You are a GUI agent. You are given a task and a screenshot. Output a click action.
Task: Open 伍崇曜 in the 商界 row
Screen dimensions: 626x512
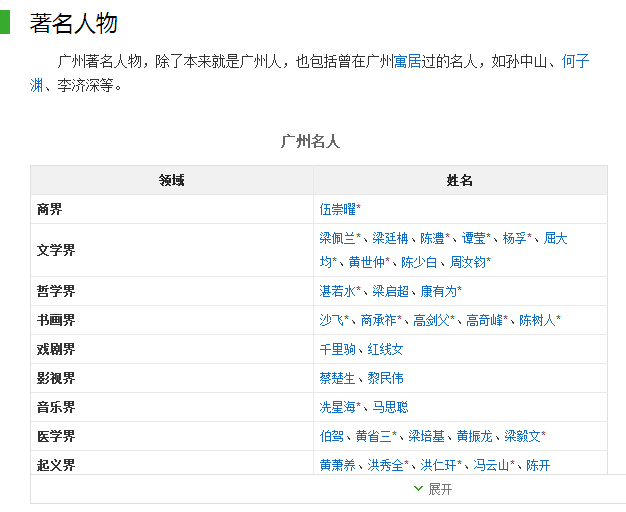[x=337, y=209]
